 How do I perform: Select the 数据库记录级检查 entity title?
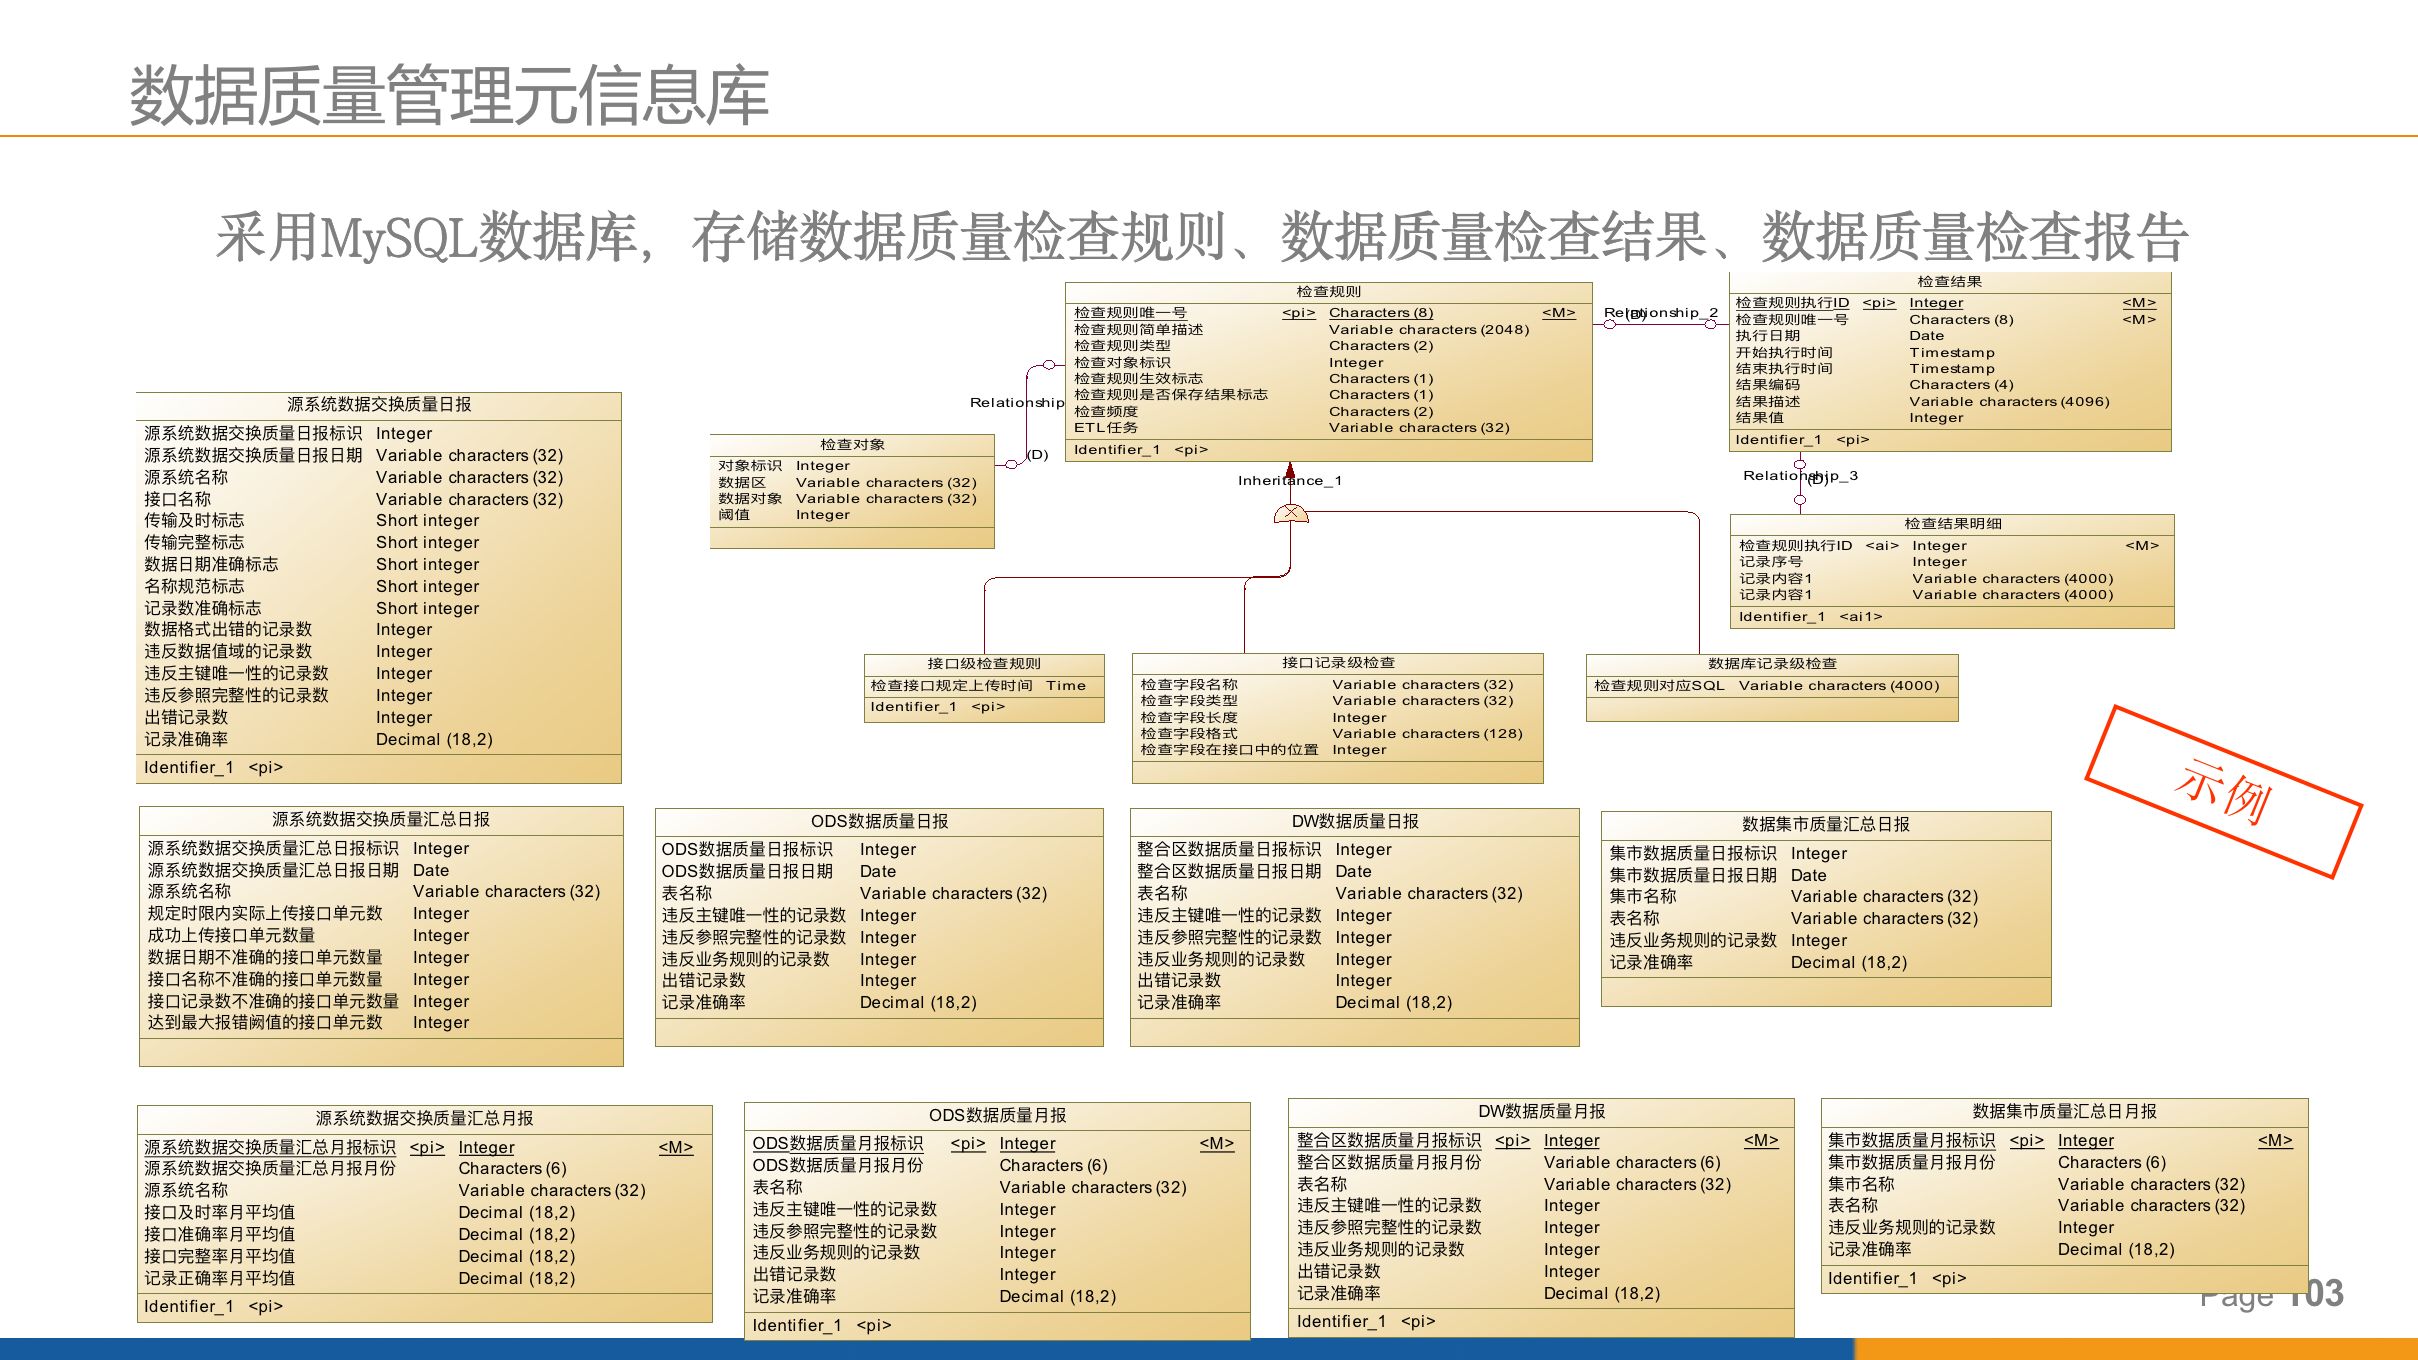(1772, 664)
